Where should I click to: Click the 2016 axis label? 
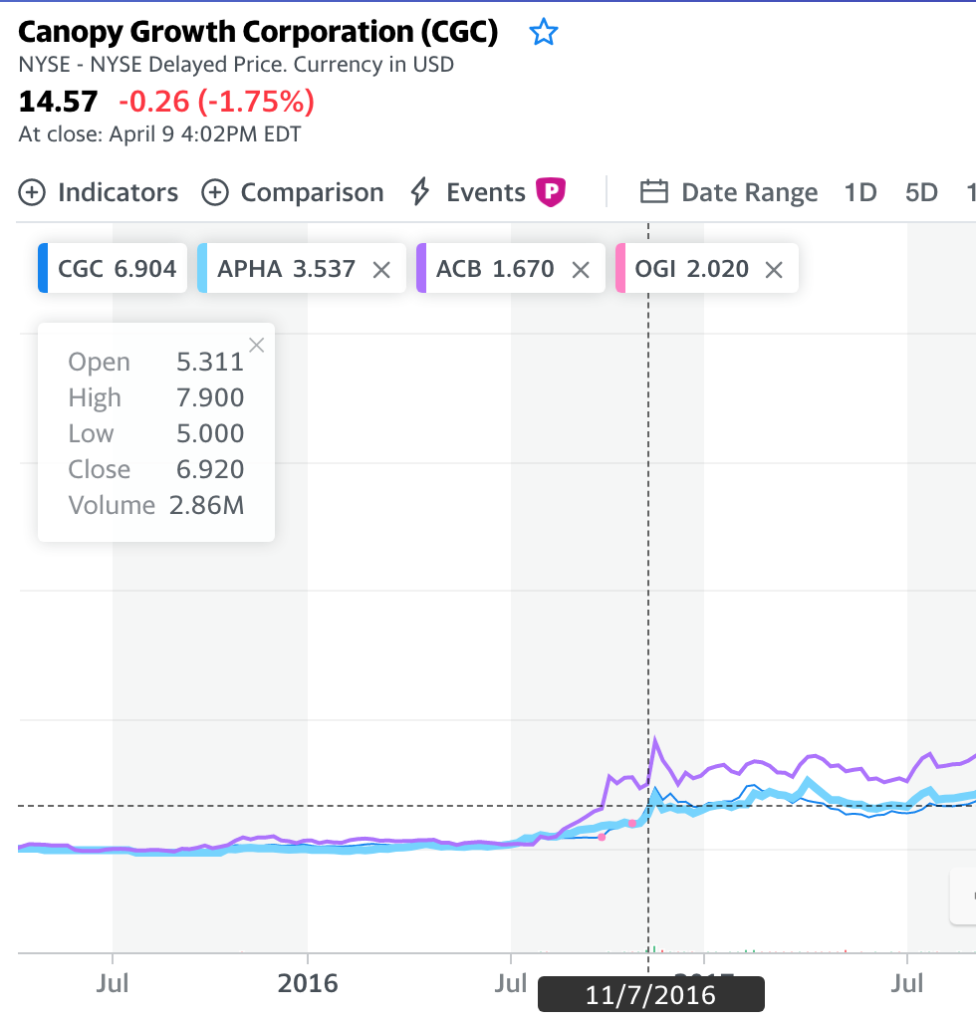click(x=308, y=984)
